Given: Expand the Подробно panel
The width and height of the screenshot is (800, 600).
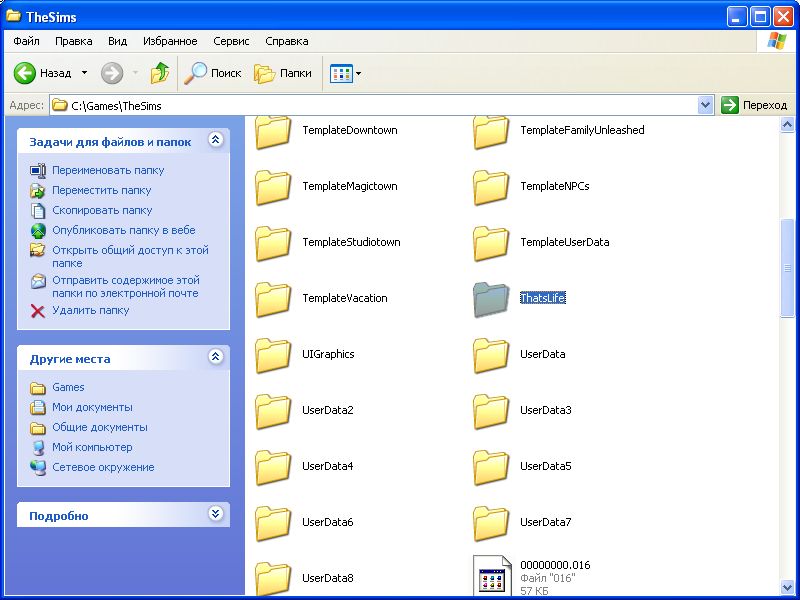Looking at the screenshot, I should [215, 514].
